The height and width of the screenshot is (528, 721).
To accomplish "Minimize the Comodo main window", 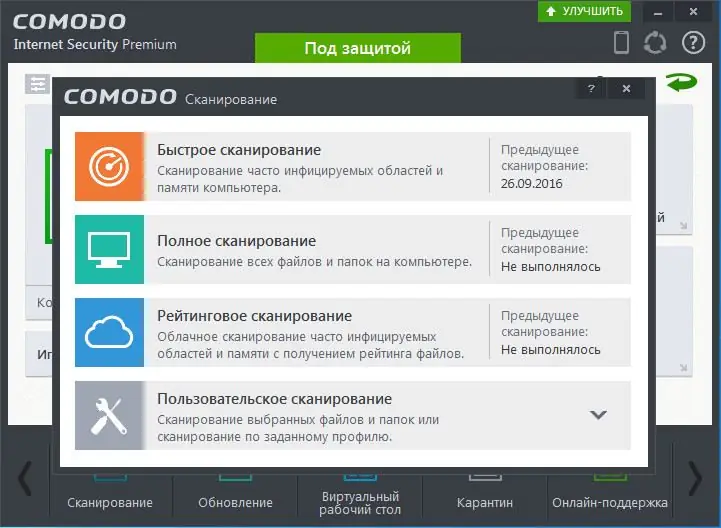I will tap(658, 12).
